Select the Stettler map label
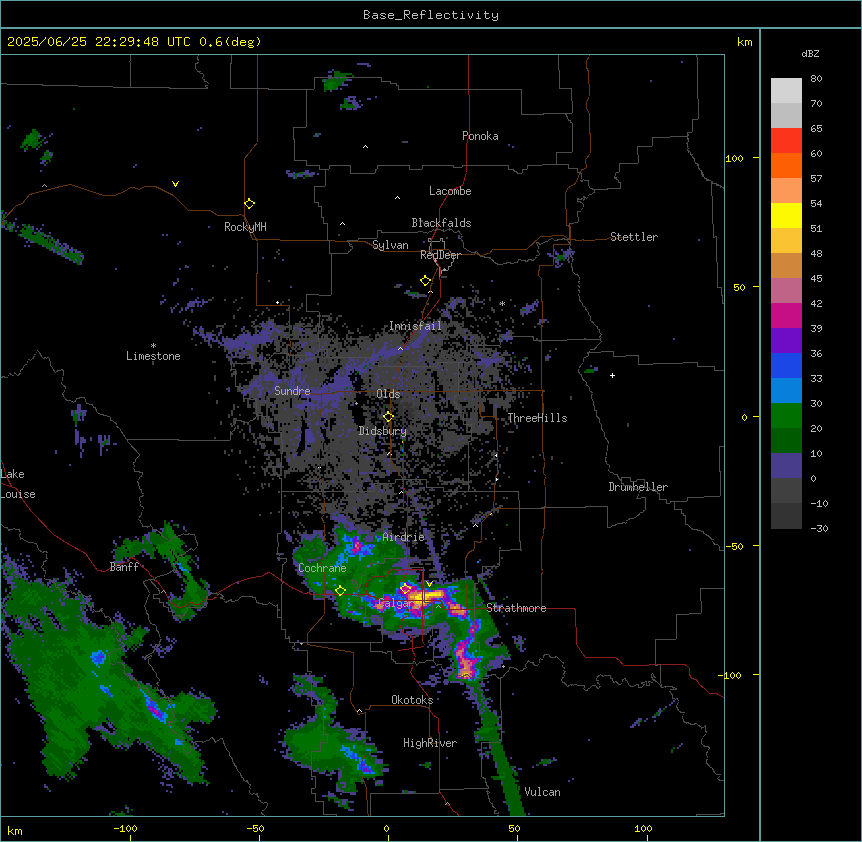The height and width of the screenshot is (842, 862). coord(634,237)
